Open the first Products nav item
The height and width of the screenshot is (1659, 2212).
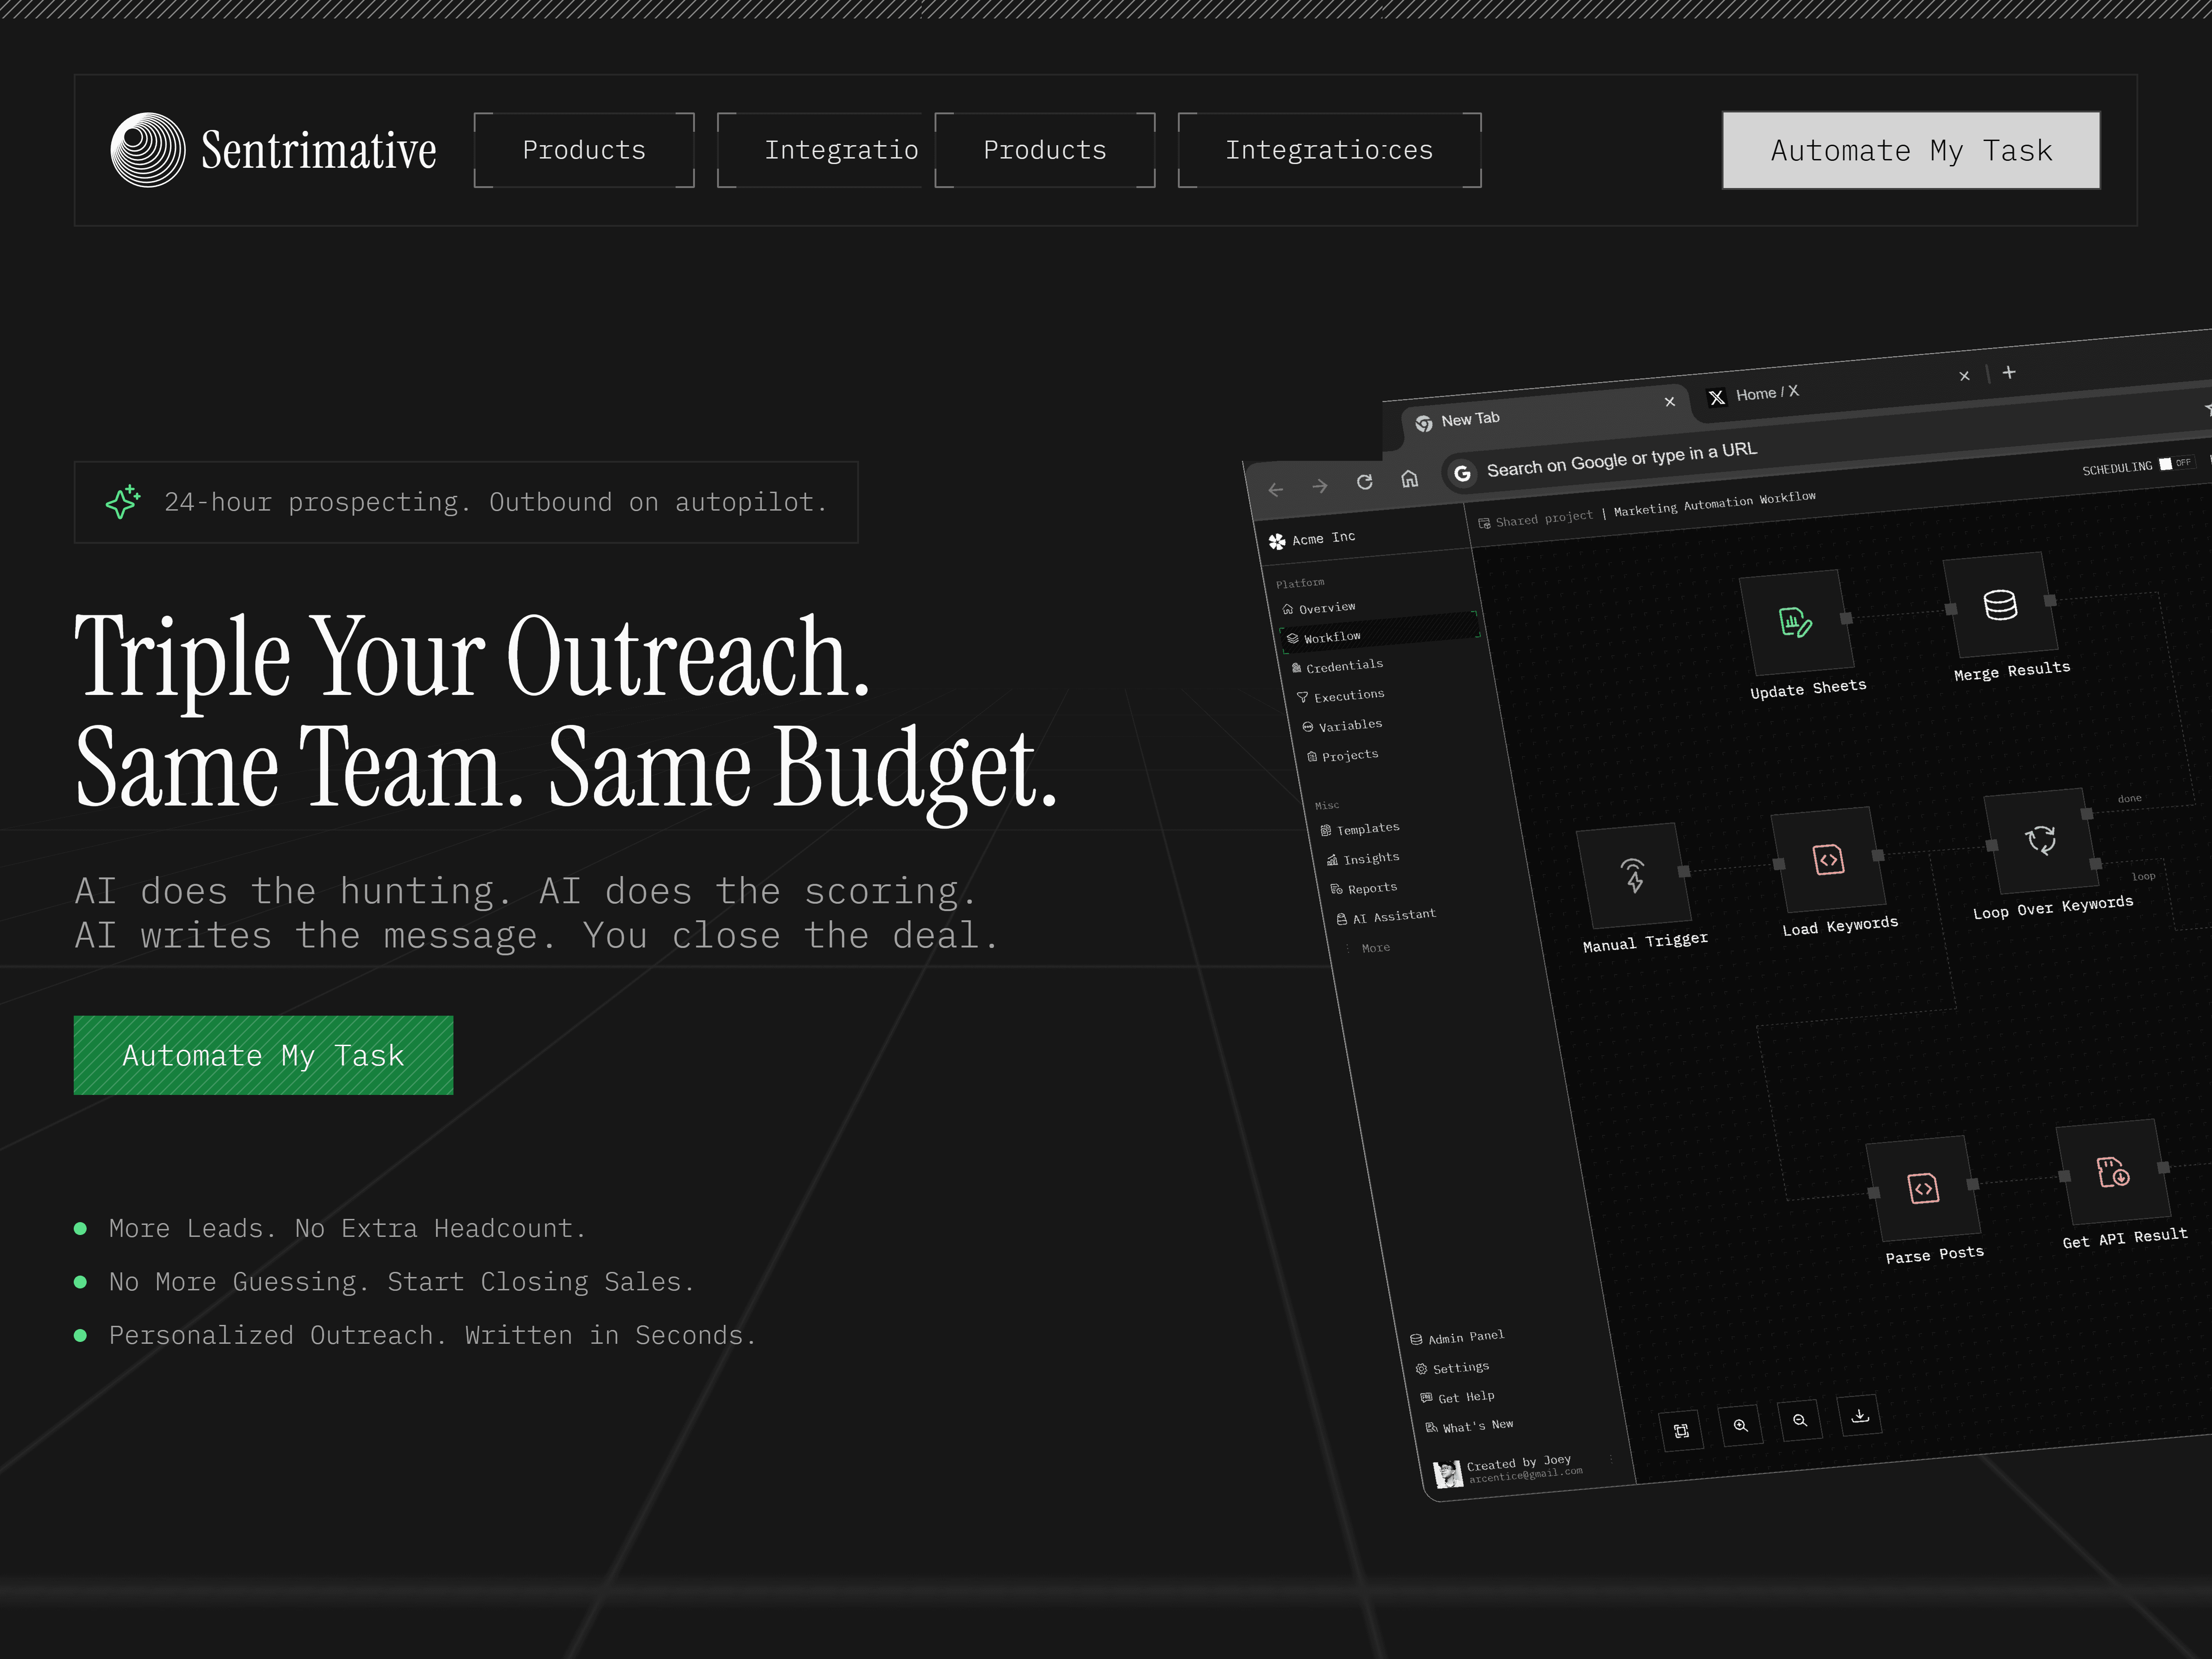(584, 150)
